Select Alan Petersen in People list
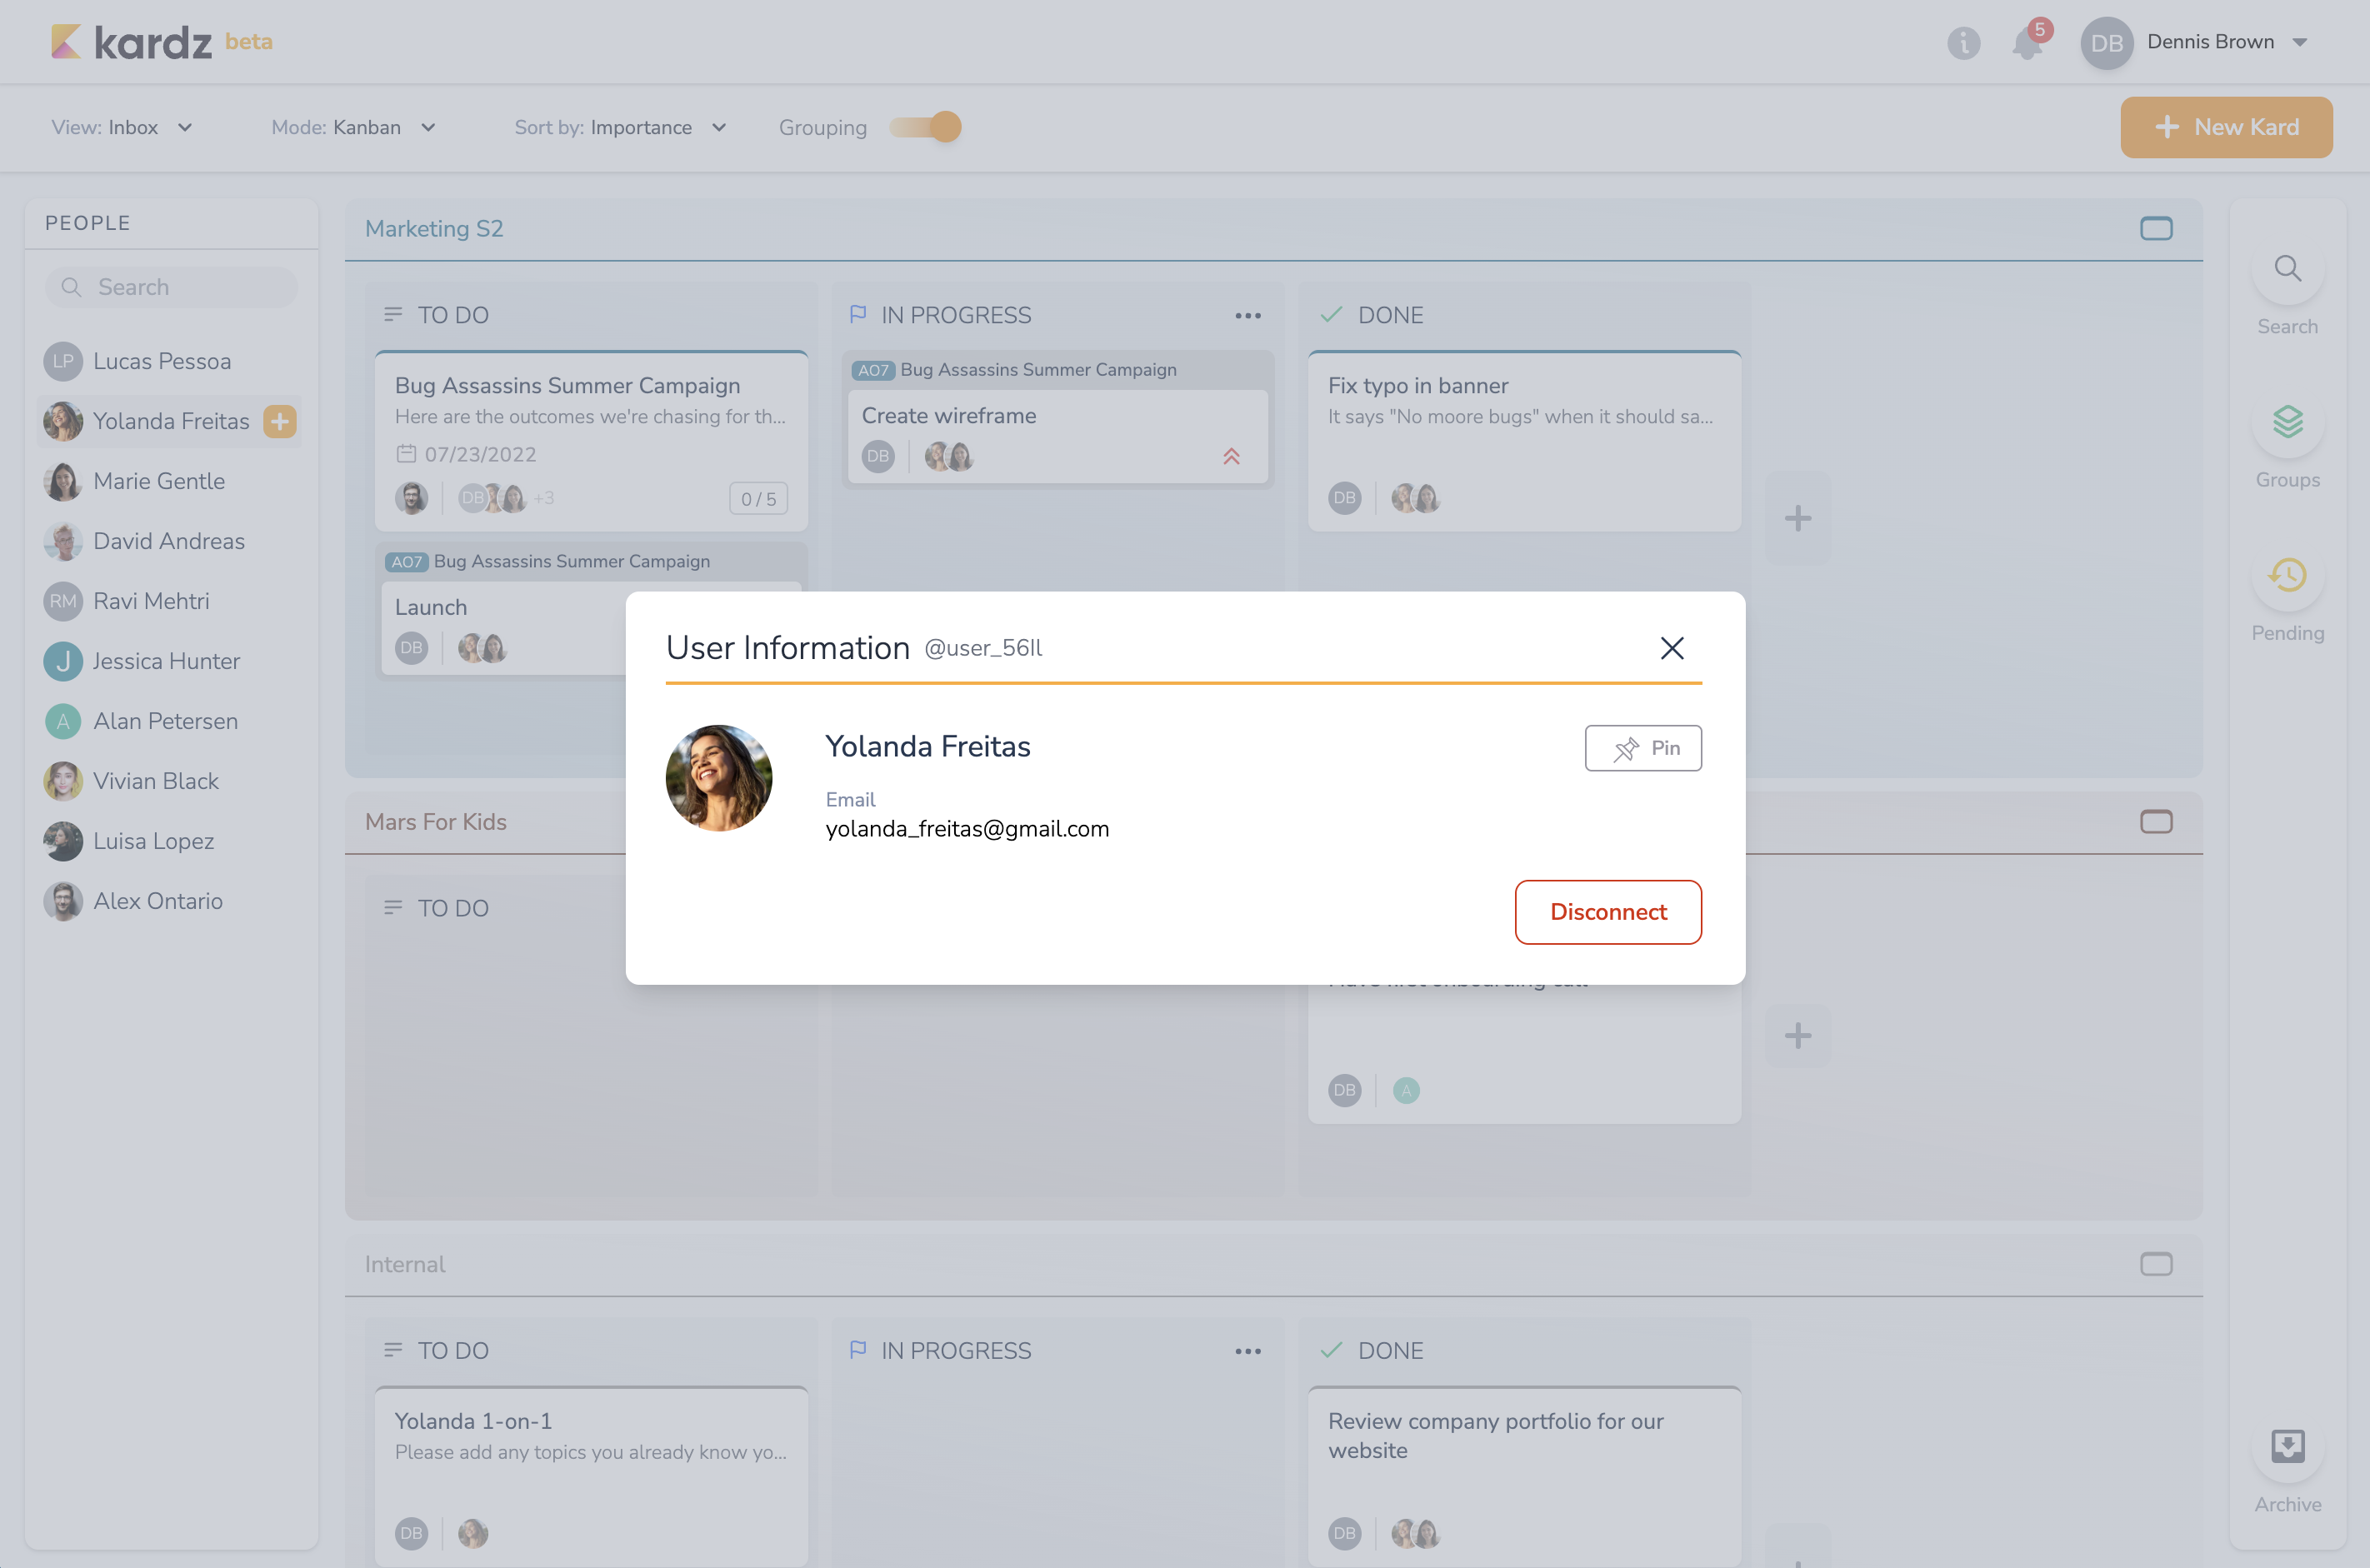The width and height of the screenshot is (2370, 1568). click(170, 721)
